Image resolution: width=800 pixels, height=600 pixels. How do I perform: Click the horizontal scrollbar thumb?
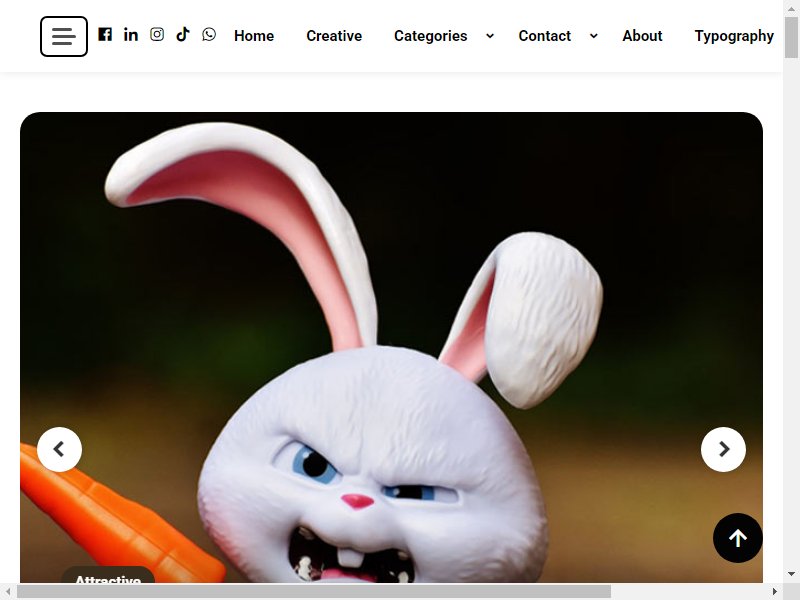(x=314, y=591)
